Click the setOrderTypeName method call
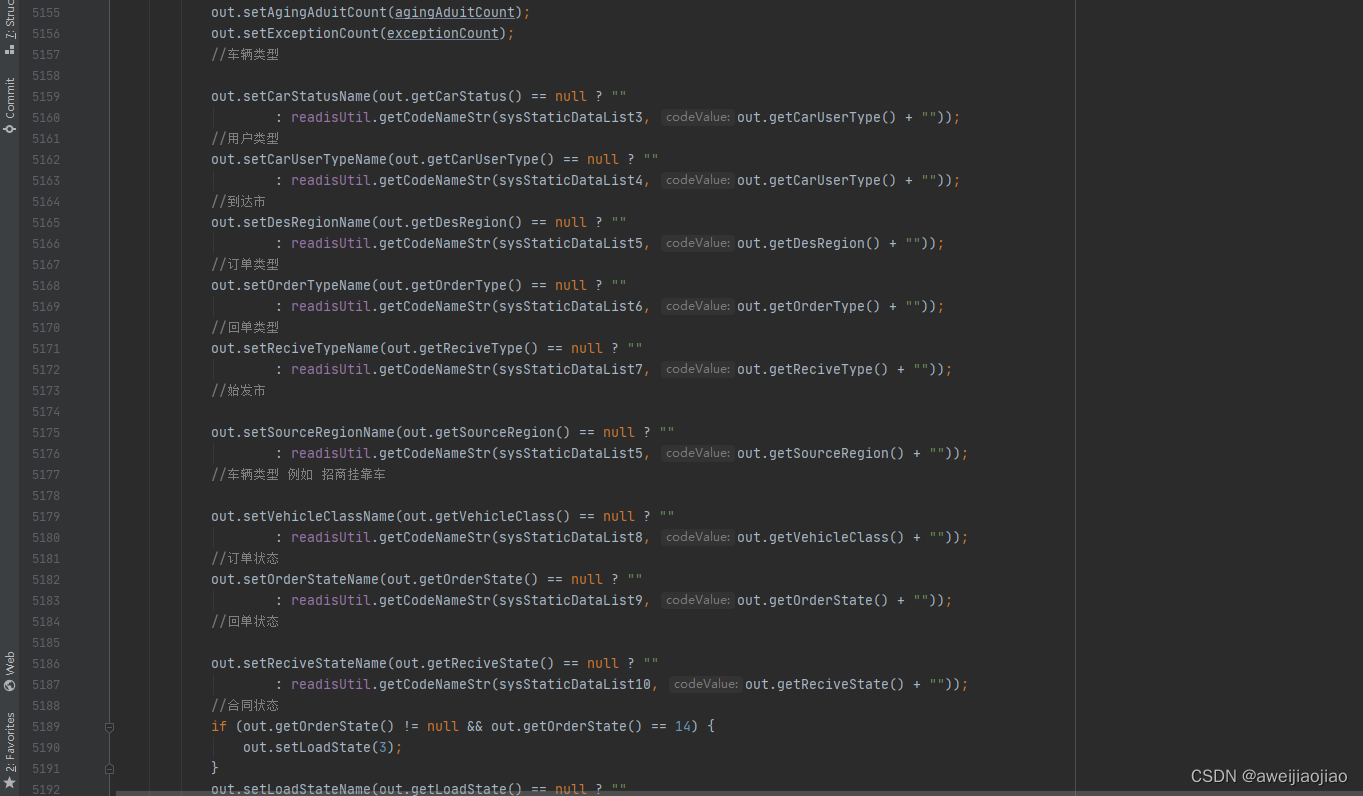 tap(307, 286)
